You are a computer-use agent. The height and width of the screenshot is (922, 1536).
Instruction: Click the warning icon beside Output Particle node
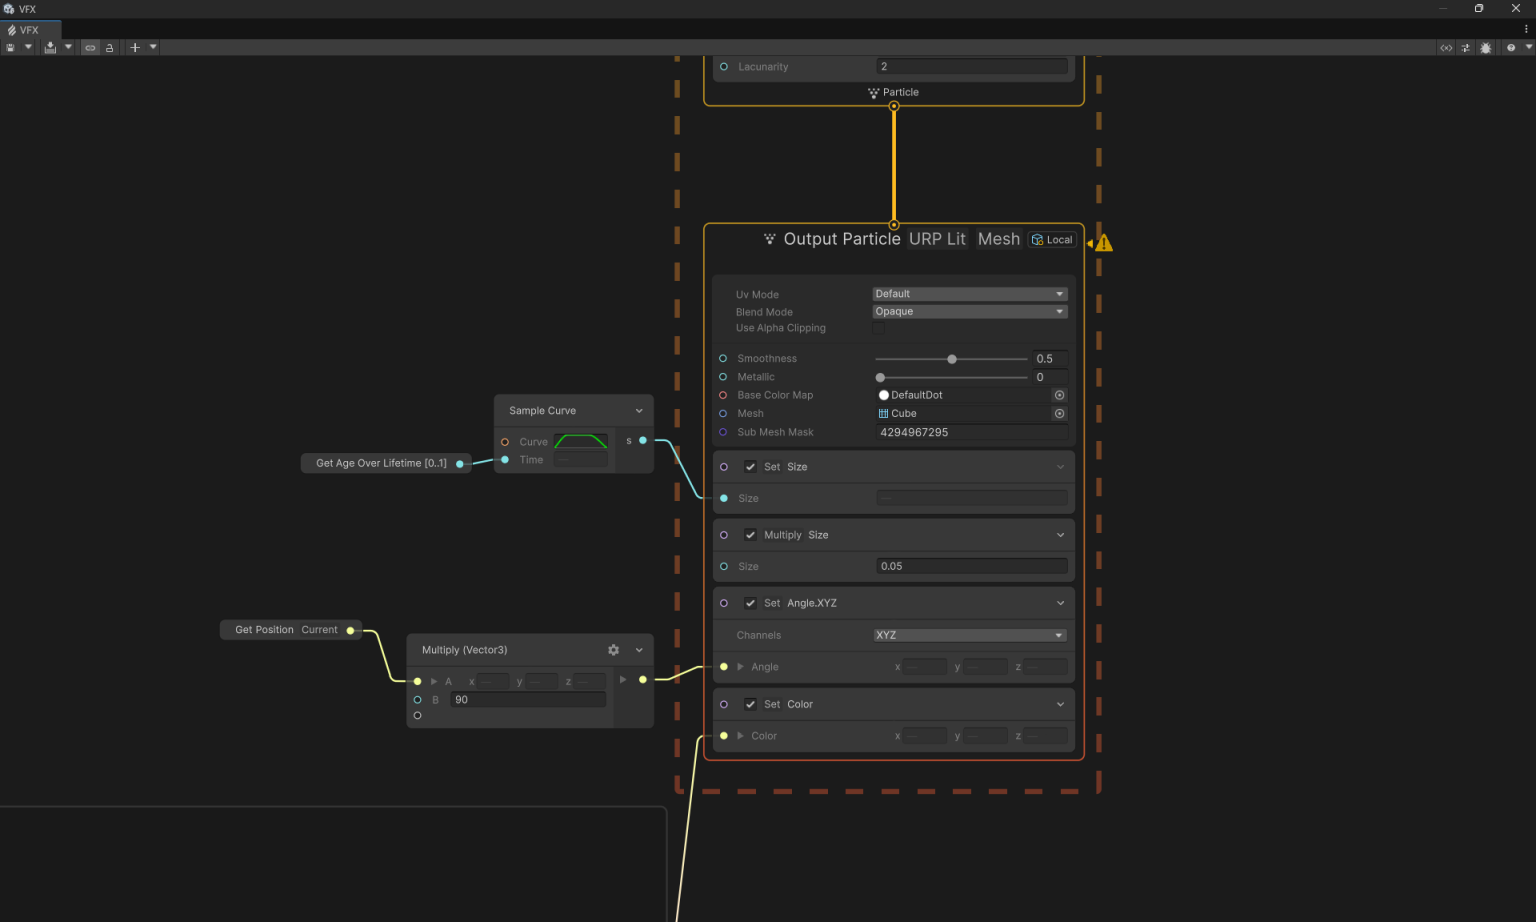1102,242
